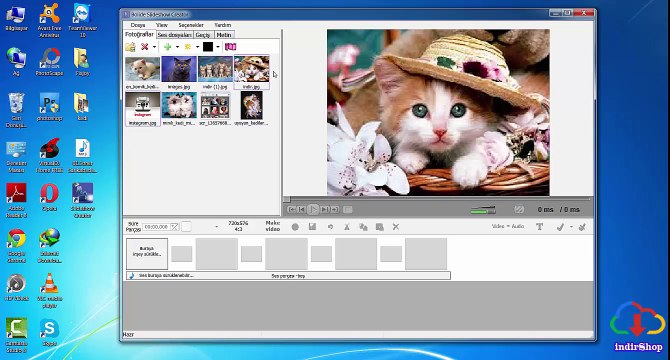Click the double checkmark icon
The width and height of the screenshot is (670, 360).
click(x=582, y=227)
